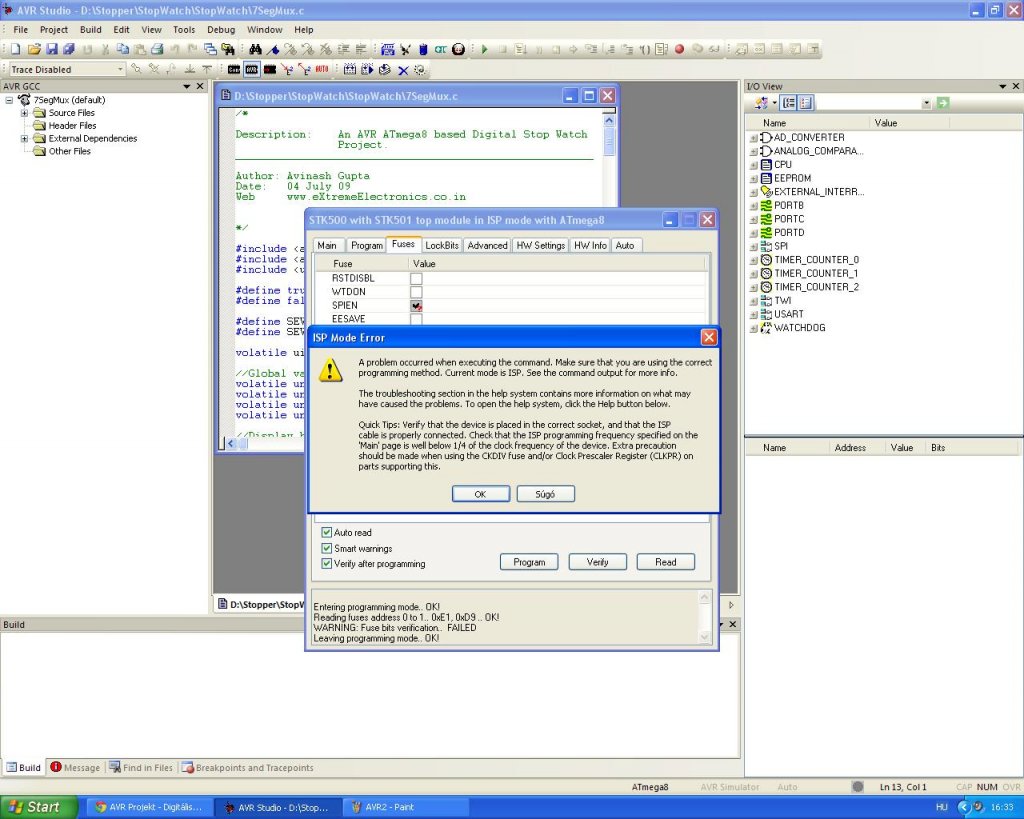Open the Trace Disabled dropdown

click(x=120, y=69)
